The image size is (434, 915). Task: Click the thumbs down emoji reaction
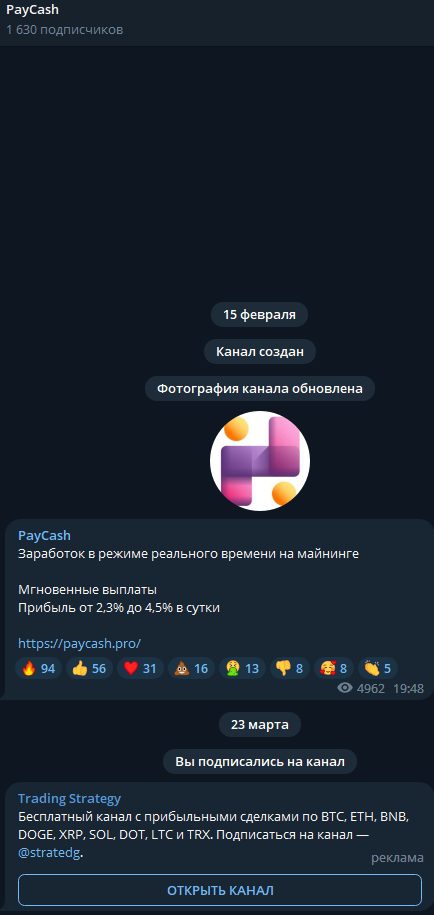[x=289, y=668]
